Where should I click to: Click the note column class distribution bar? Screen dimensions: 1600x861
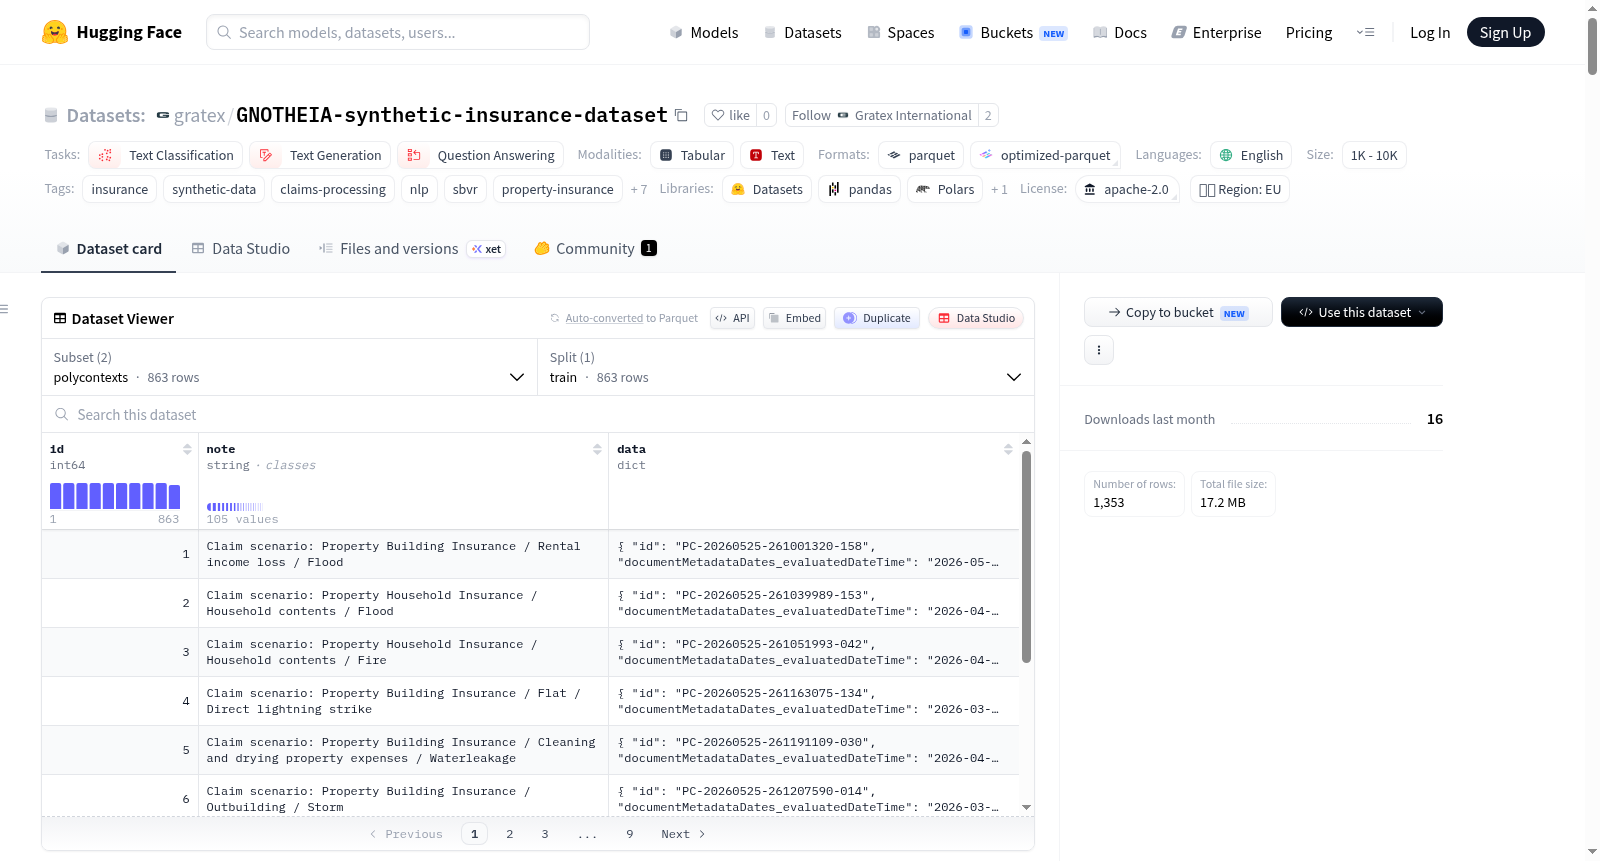[235, 507]
